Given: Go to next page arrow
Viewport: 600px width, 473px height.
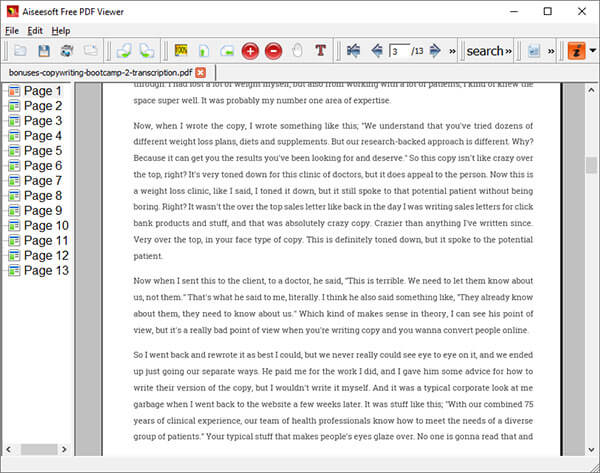Looking at the screenshot, I should click(435, 51).
